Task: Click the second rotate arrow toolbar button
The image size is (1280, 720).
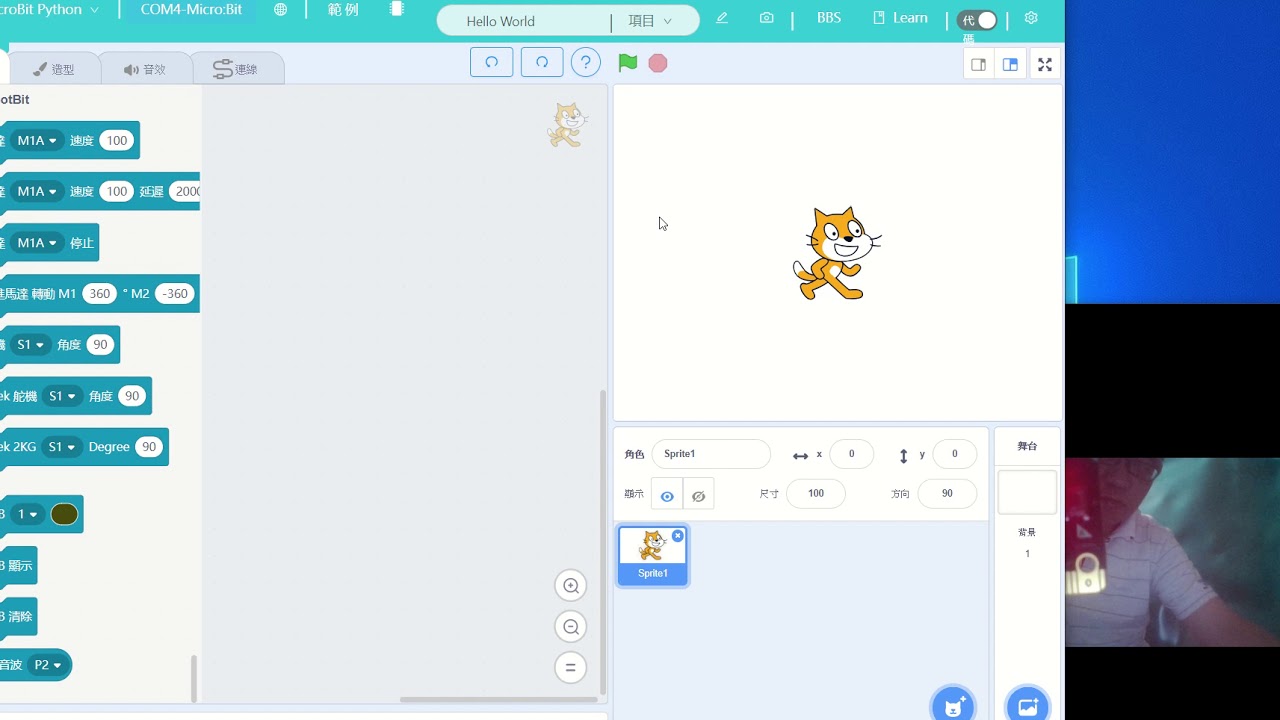Action: (x=542, y=62)
